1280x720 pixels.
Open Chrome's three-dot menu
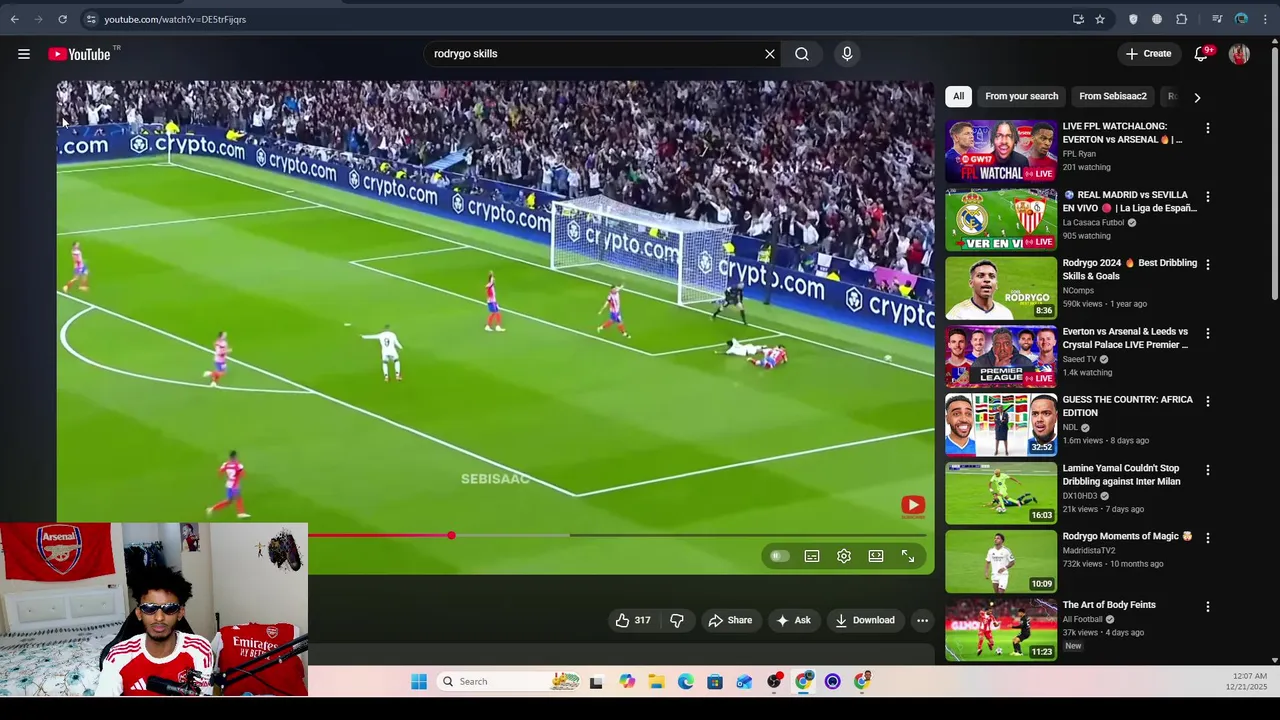click(1265, 19)
